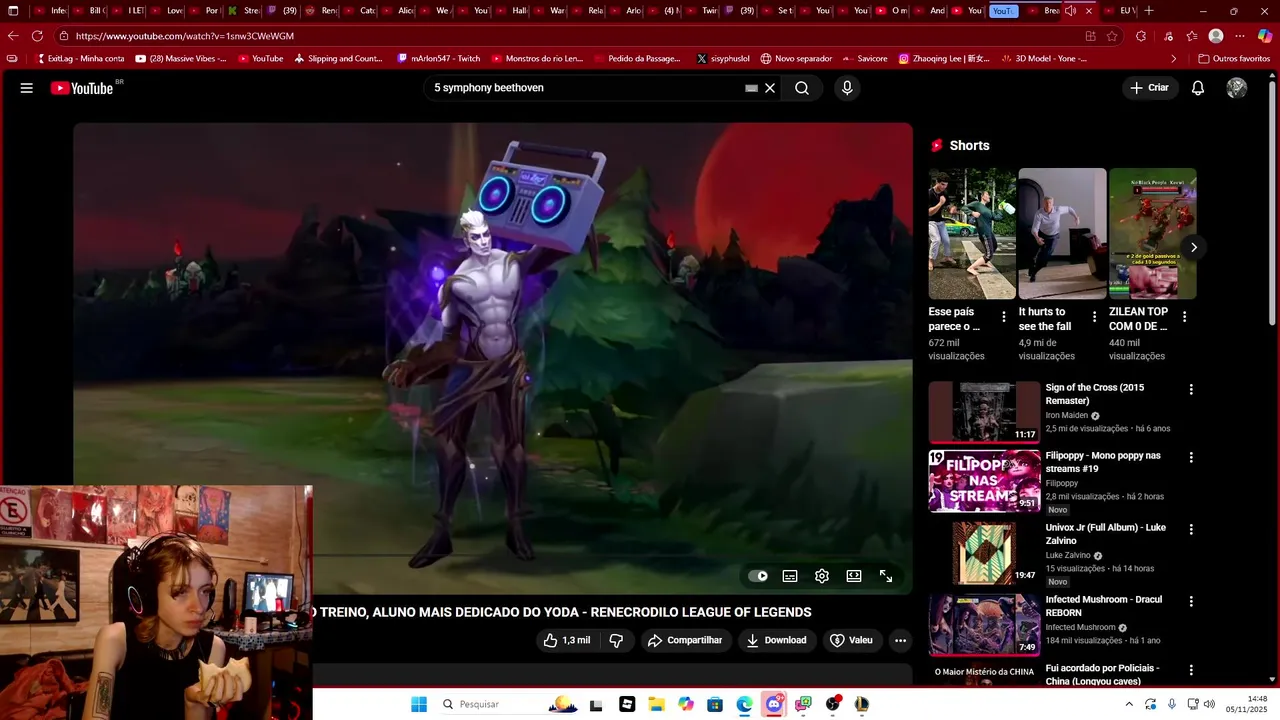Viewport: 1280px width, 720px height.
Task: Open more actions ellipsis below video
Action: (900, 640)
